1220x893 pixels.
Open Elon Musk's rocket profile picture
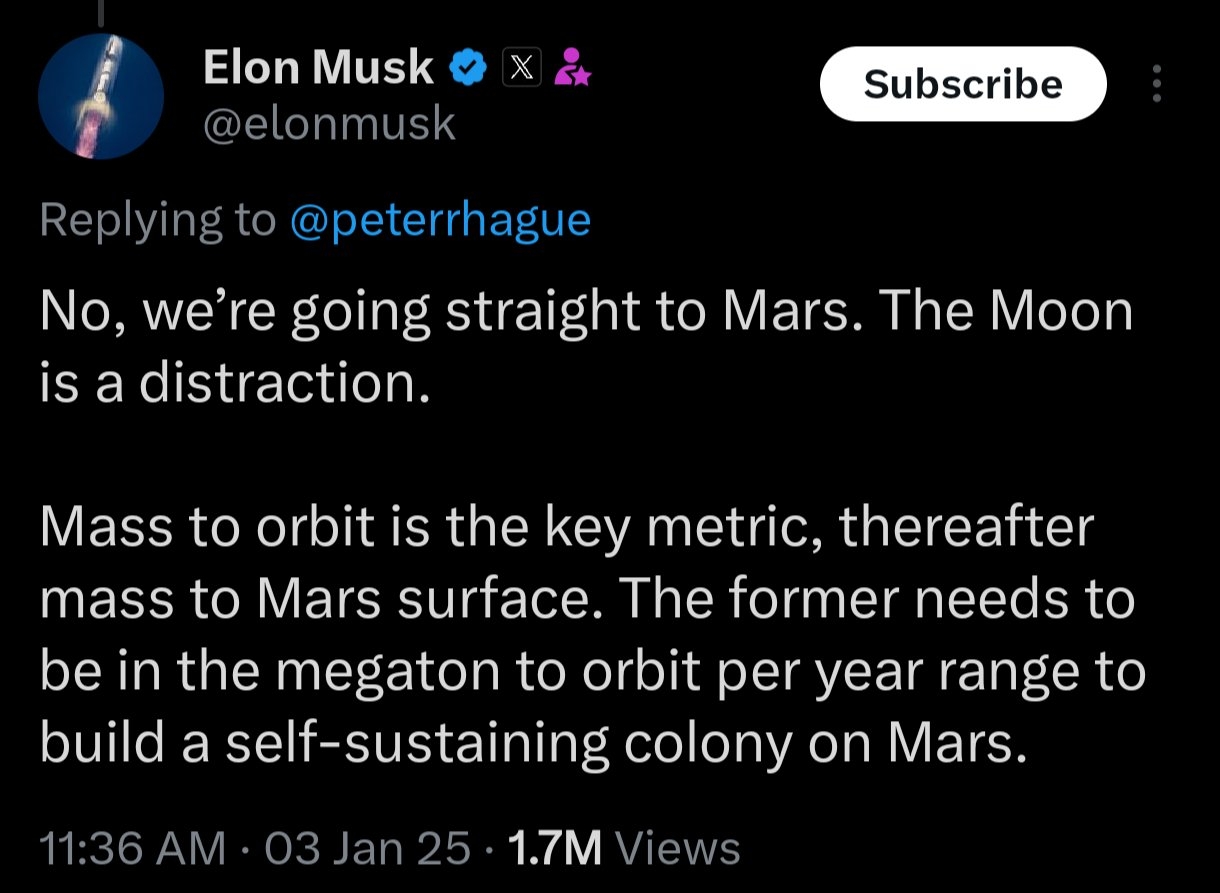coord(100,97)
